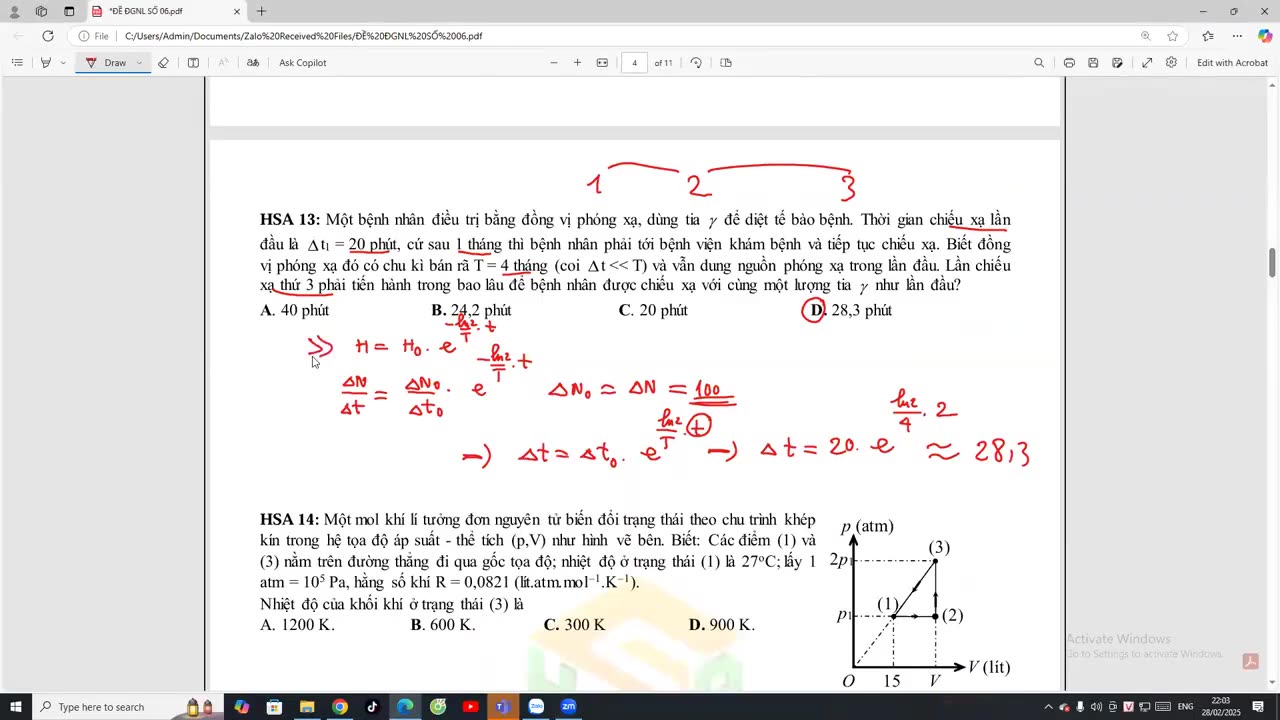Image resolution: width=1280 pixels, height=720 pixels.
Task: Click the Edge profile avatar icon
Action: click(14, 11)
